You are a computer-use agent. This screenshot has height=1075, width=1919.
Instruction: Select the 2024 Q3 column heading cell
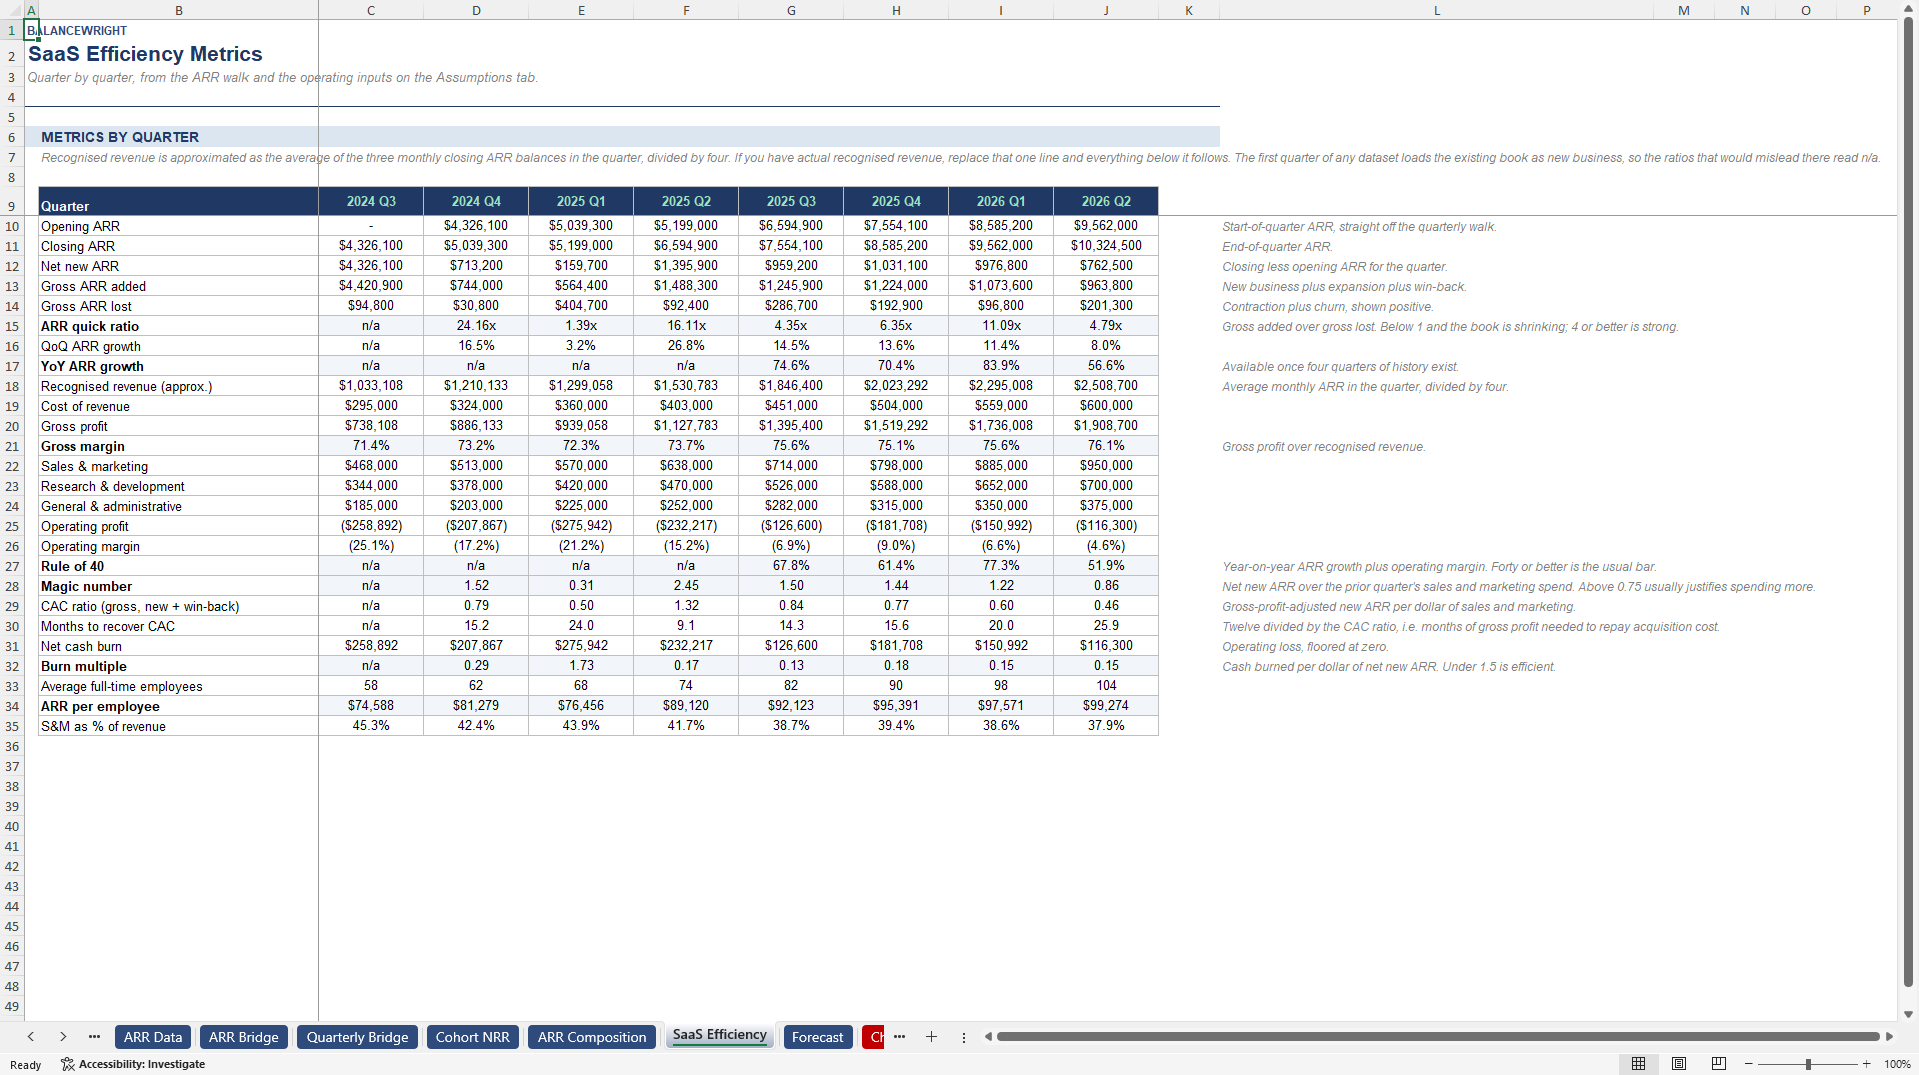[x=371, y=201]
